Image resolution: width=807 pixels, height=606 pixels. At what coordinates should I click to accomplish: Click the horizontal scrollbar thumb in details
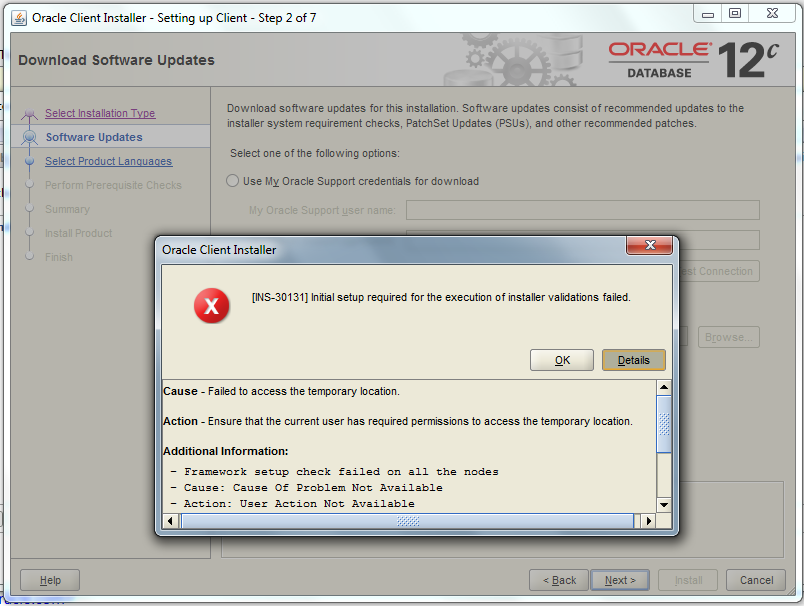[408, 521]
